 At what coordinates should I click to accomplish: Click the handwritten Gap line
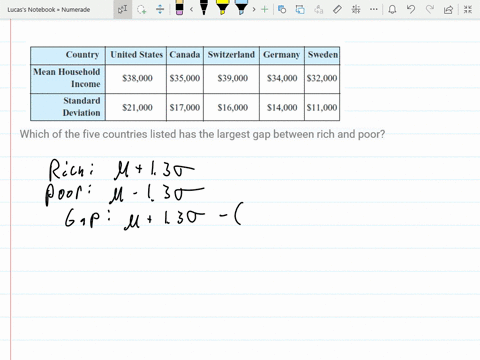[x=153, y=215]
